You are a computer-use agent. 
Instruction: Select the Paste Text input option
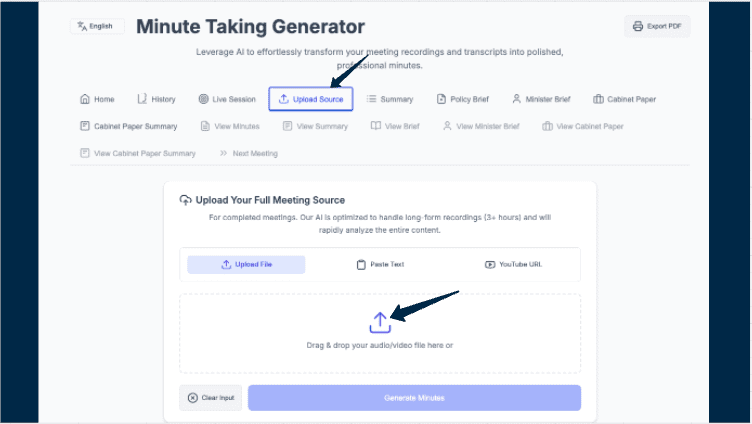tap(380, 265)
